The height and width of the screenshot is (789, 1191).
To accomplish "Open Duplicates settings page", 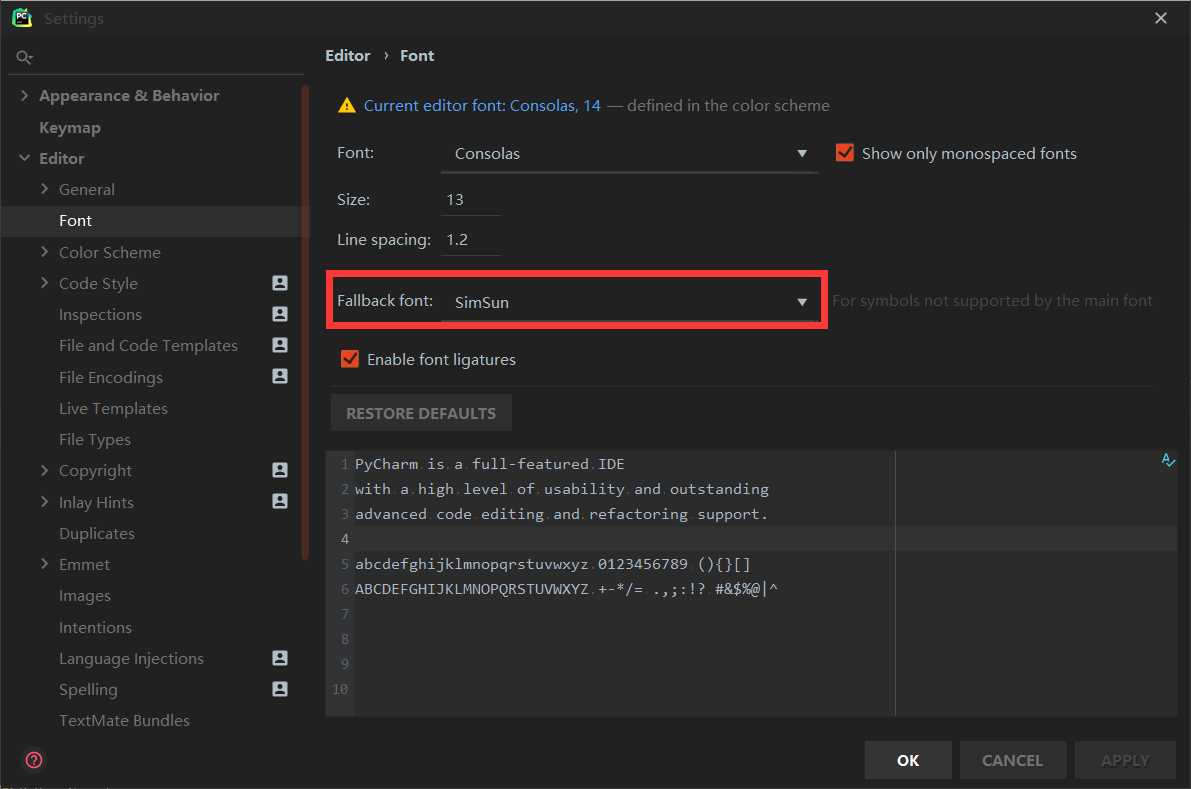I will [96, 534].
